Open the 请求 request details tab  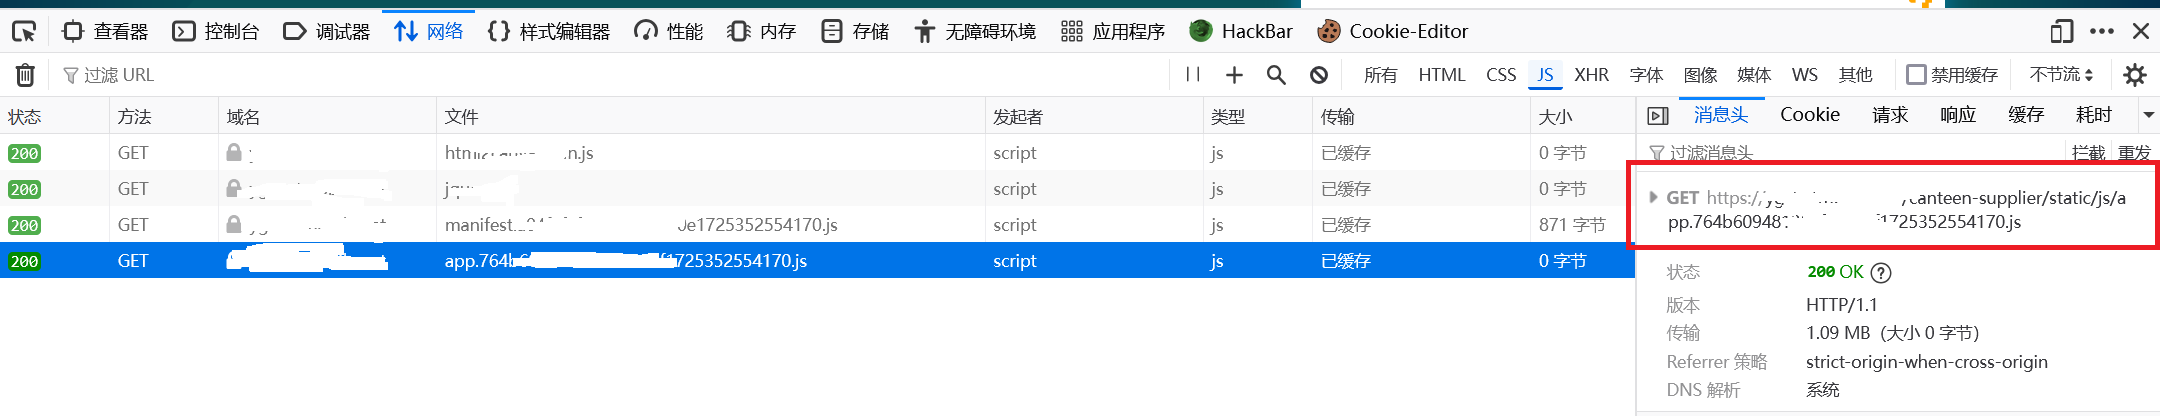tap(1890, 115)
